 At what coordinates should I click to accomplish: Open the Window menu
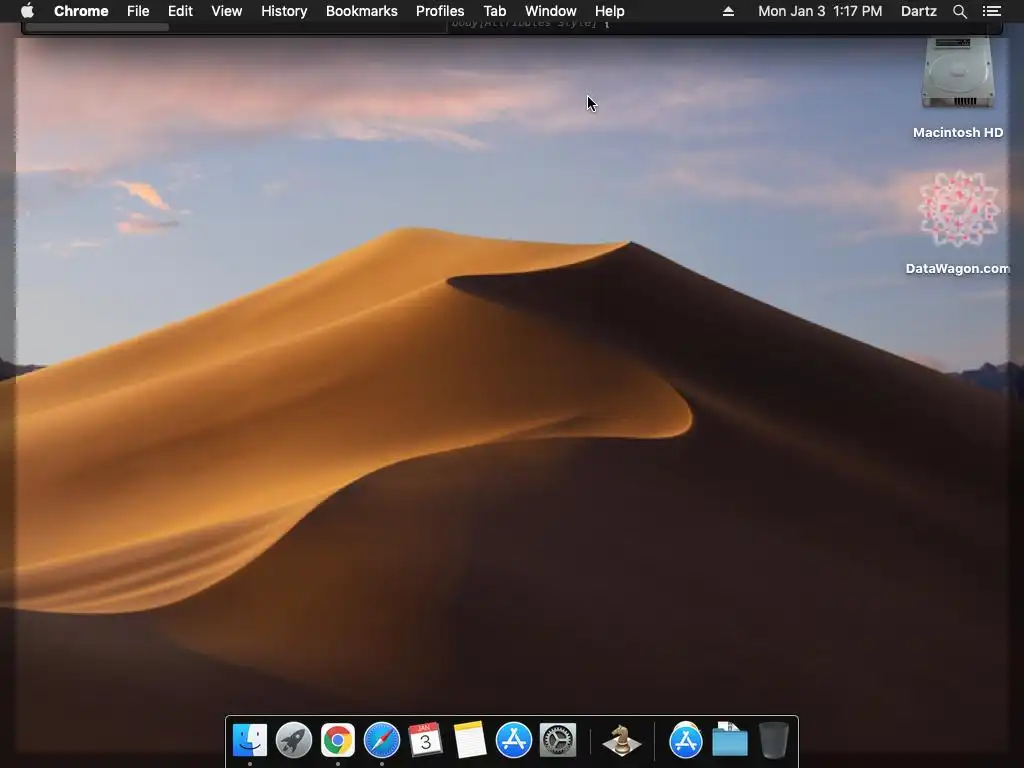coord(551,11)
